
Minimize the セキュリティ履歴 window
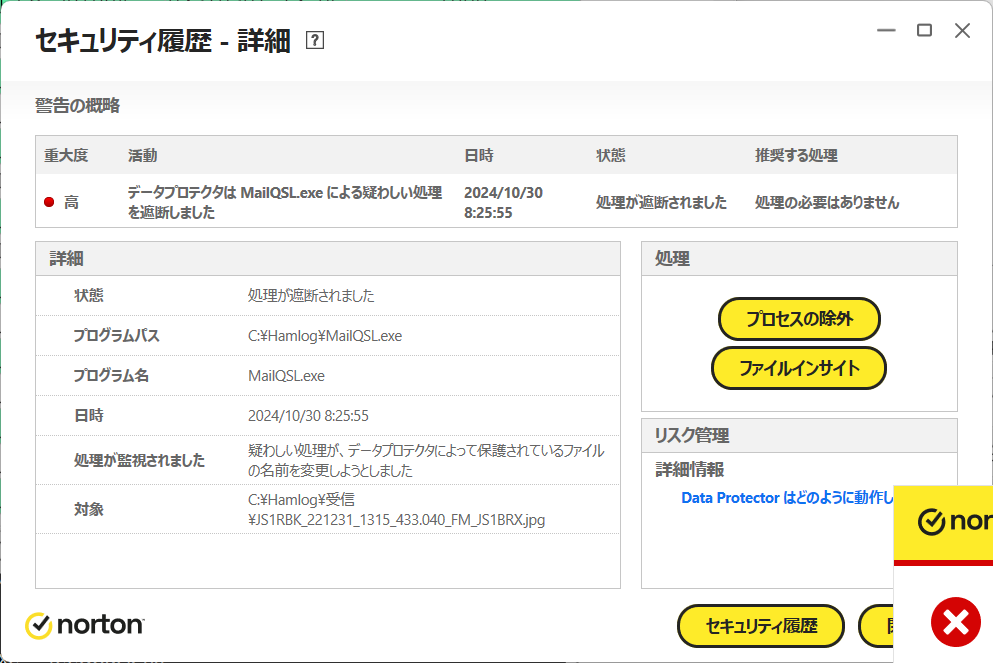(x=886, y=31)
